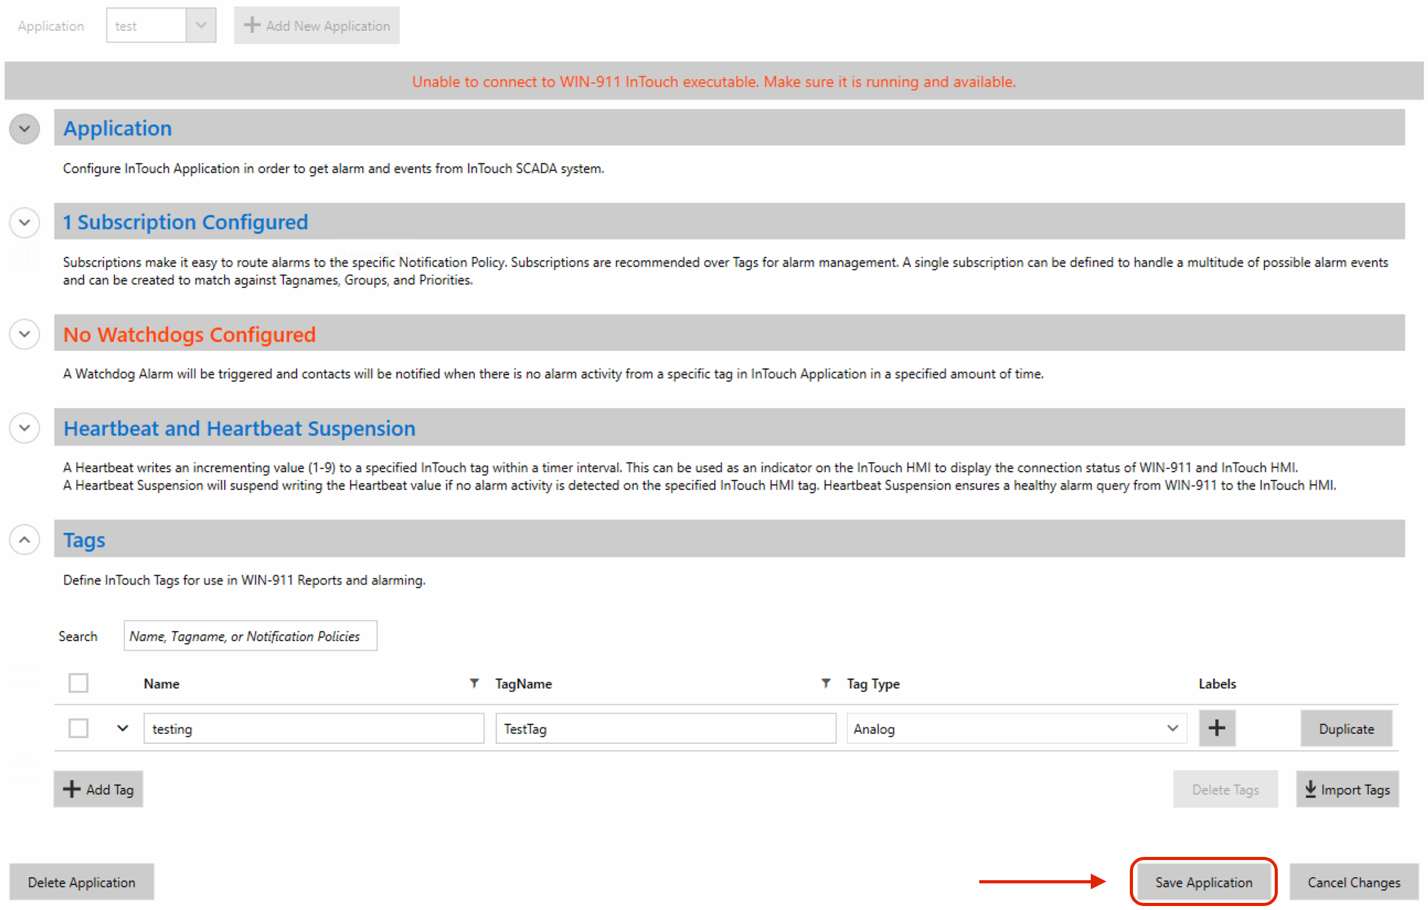Click the Tags section heading
Screen dimensions: 1428x910
pyautogui.click(x=84, y=540)
